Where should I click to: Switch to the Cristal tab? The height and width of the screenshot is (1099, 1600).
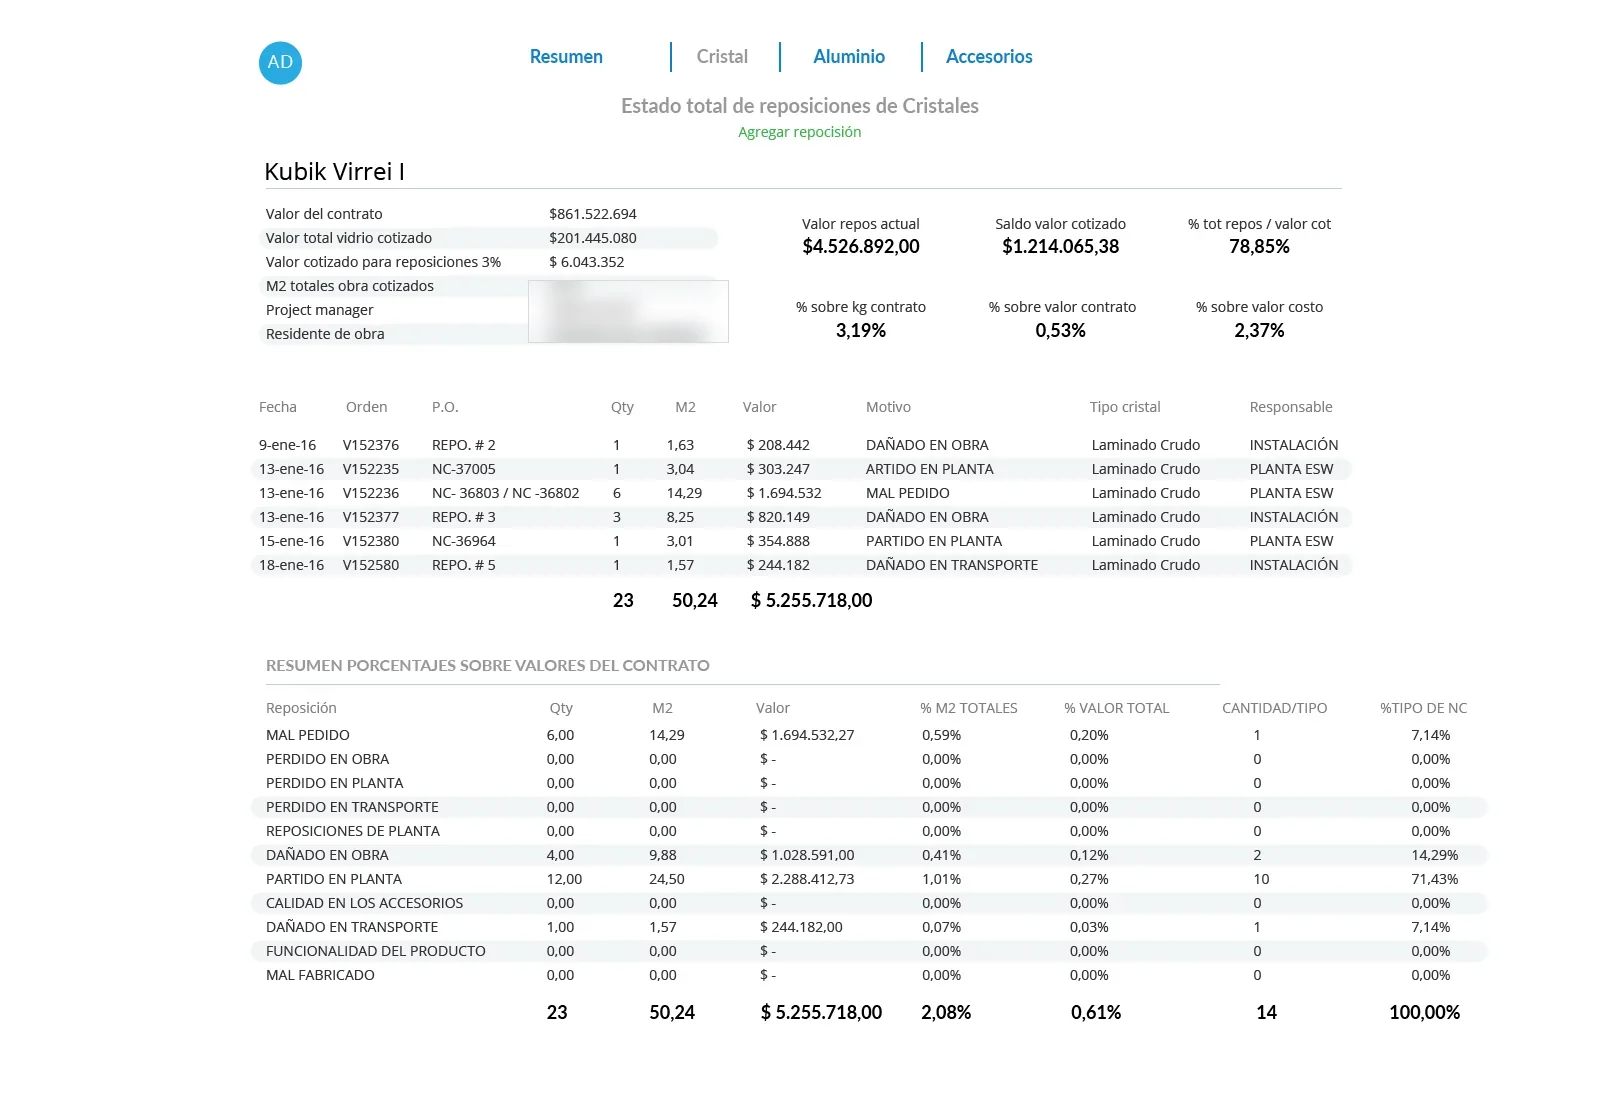(x=722, y=57)
